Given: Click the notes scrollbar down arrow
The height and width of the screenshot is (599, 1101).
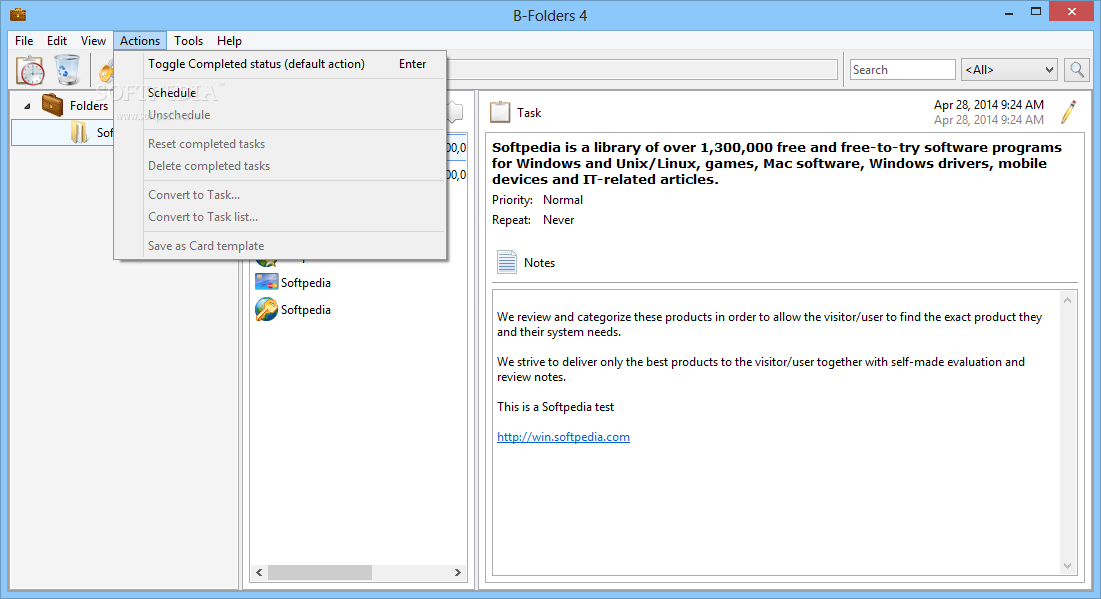Looking at the screenshot, I should (1067, 566).
